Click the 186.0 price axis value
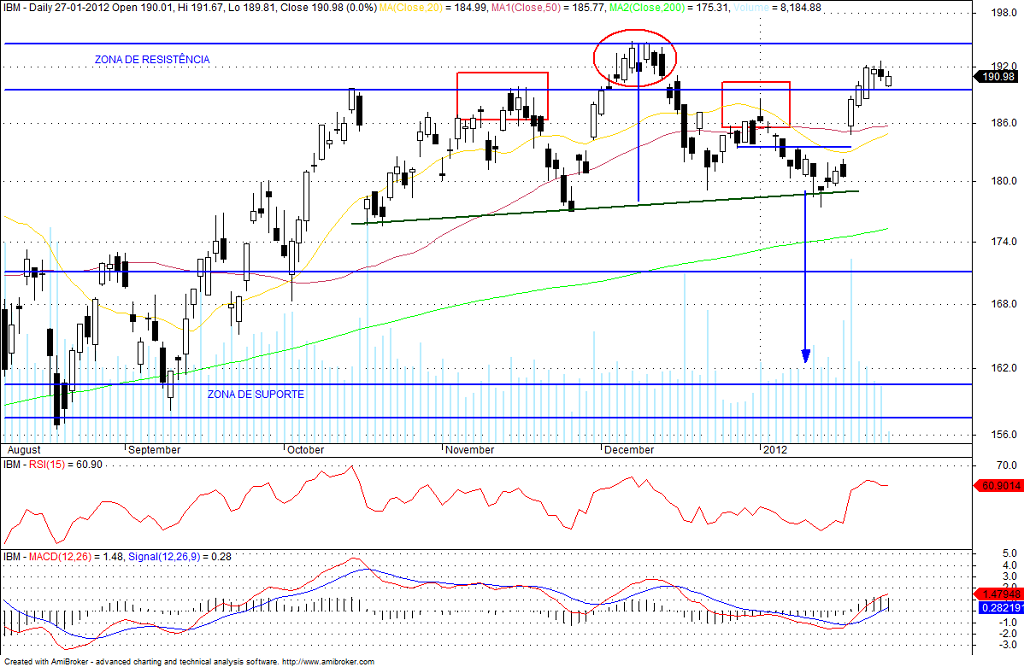1024x667 pixels. 1004,123
